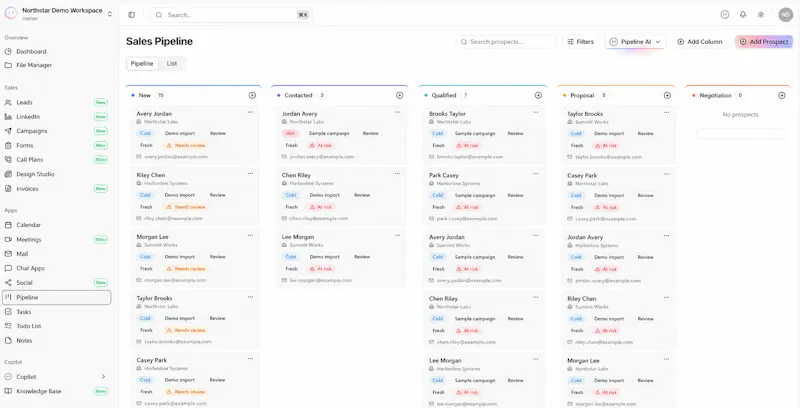The image size is (800, 408).
Task: Open options for Avery Jordan card in New
Action: tap(251, 112)
